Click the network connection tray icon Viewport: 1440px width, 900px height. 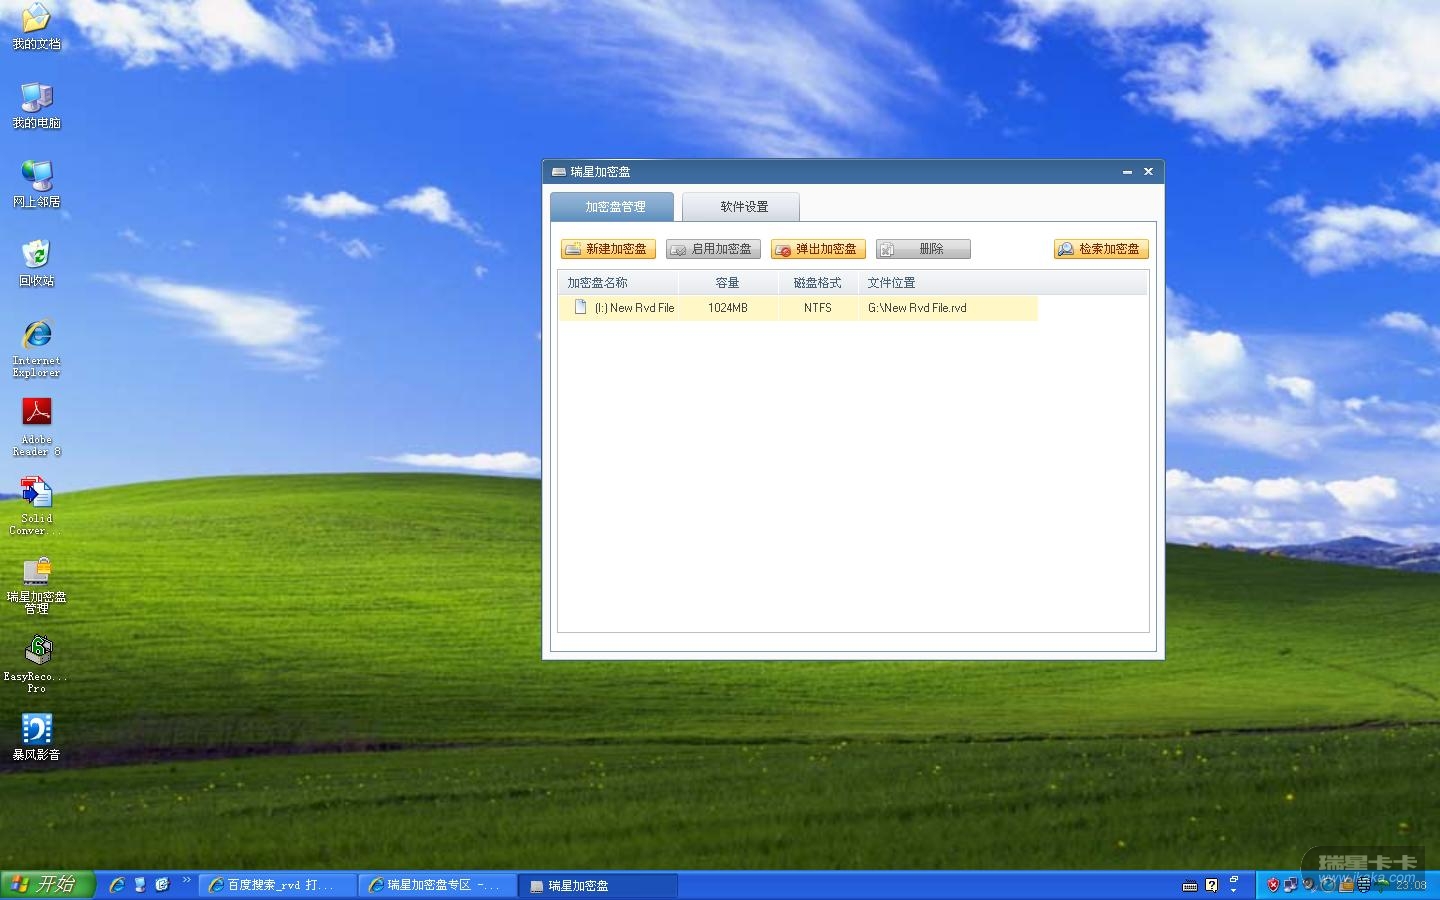[1291, 884]
